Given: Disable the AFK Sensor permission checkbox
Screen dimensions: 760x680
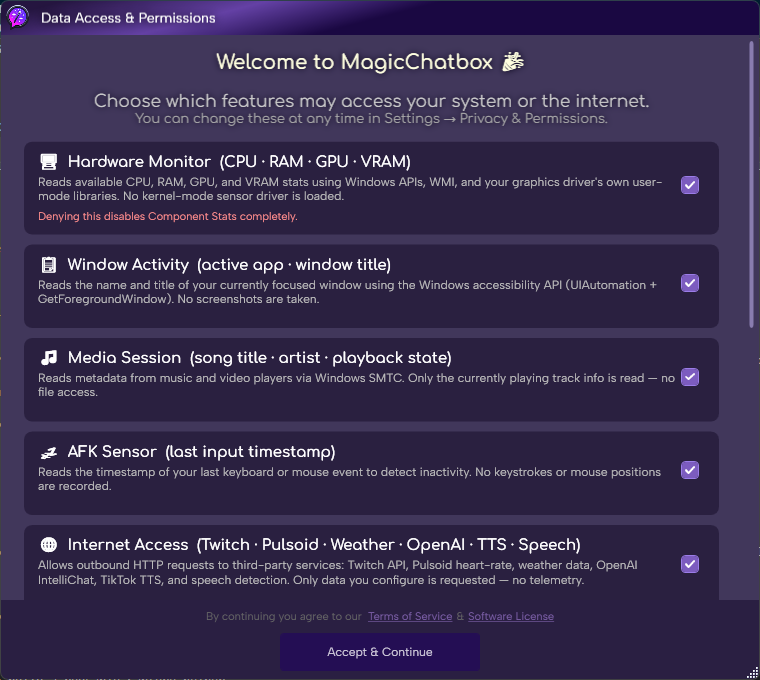Looking at the screenshot, I should [690, 470].
